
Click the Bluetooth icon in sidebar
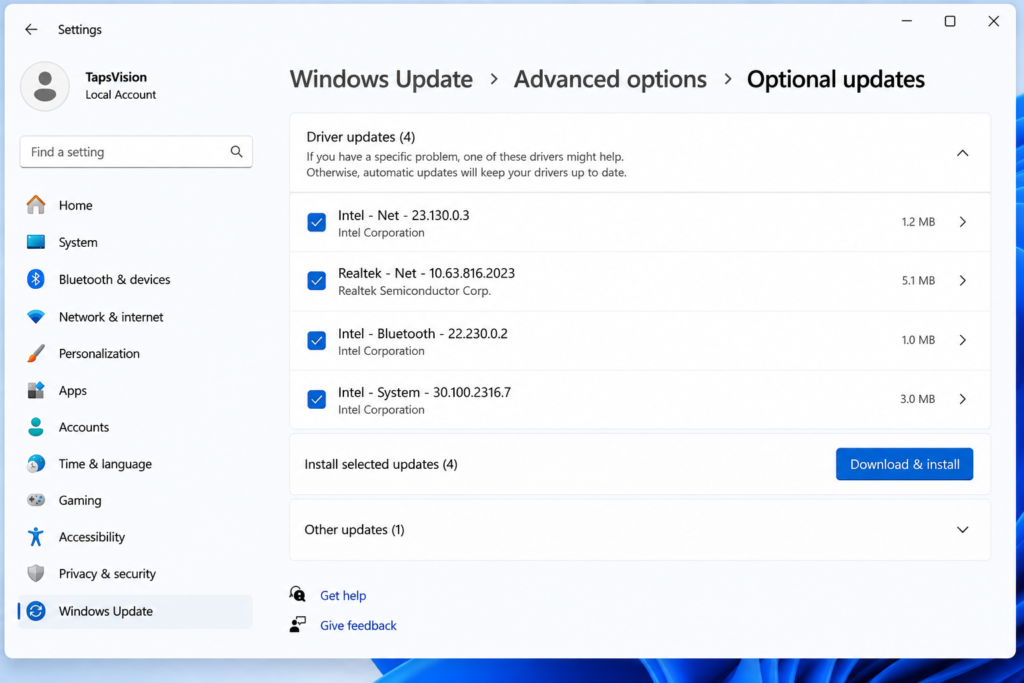click(x=36, y=279)
